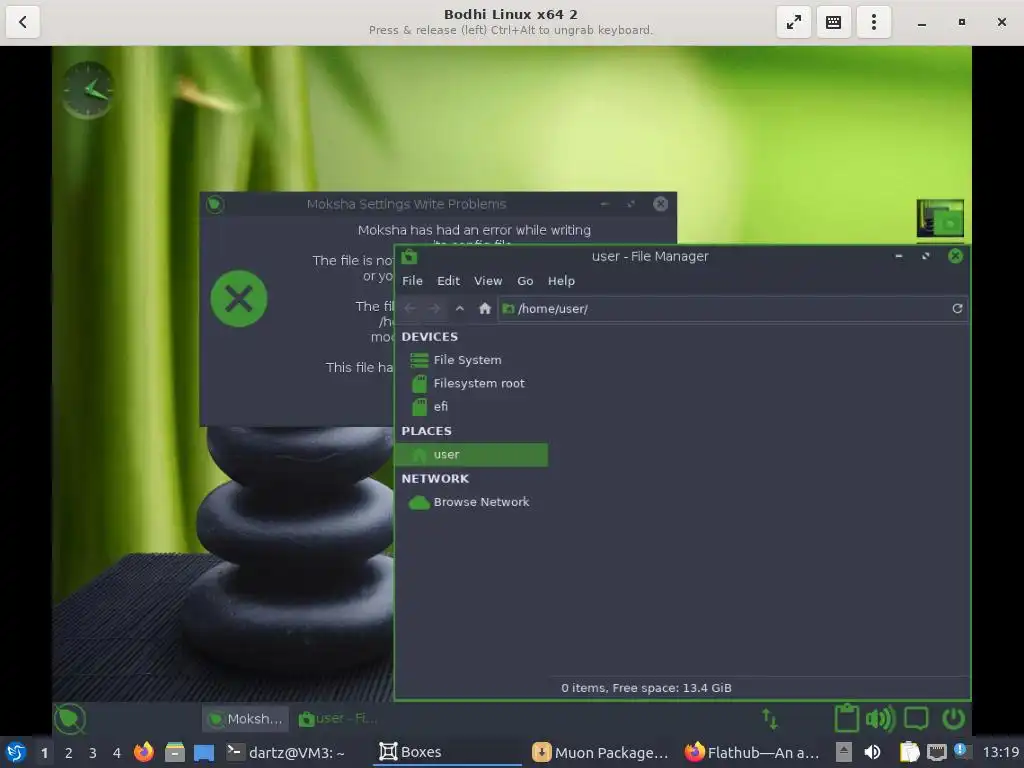This screenshot has width=1024, height=768.
Task: Switch to the Boxes taskbar entry
Action: click(x=447, y=752)
